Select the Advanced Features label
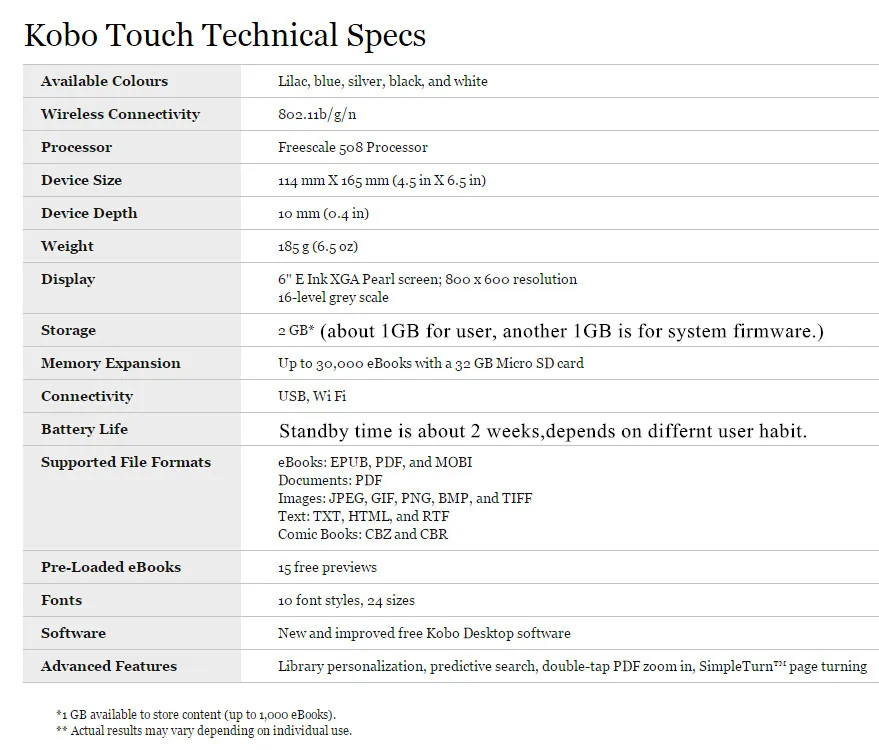This screenshot has height=750, width=879. (109, 666)
